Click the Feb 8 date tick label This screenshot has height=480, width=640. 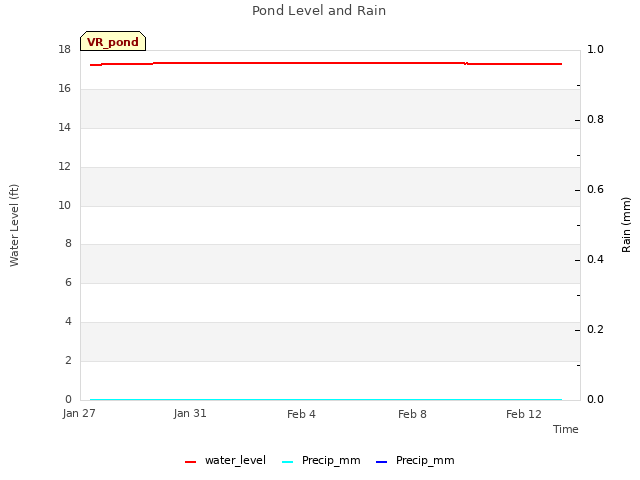(x=412, y=414)
